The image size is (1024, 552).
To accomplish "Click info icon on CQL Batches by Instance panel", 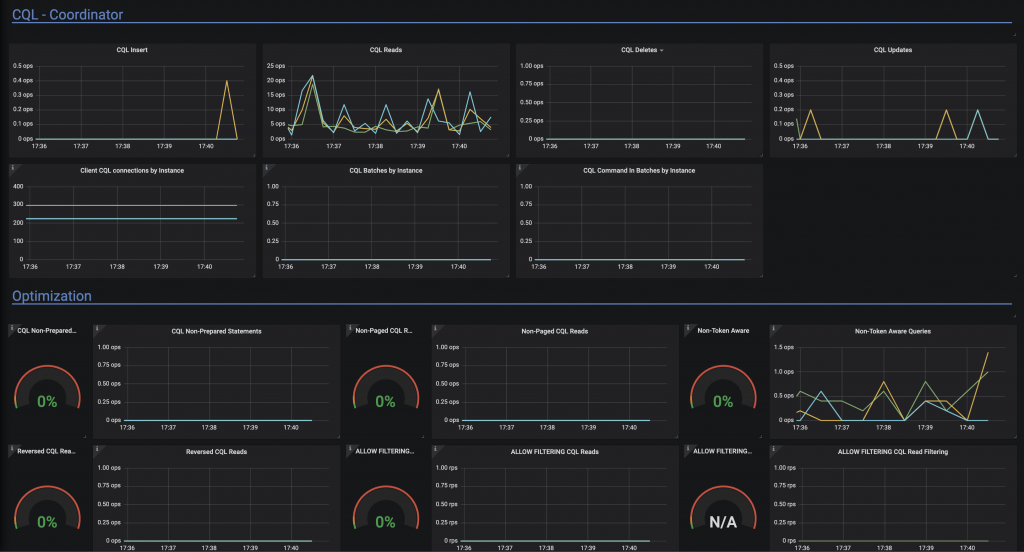I will [266, 168].
